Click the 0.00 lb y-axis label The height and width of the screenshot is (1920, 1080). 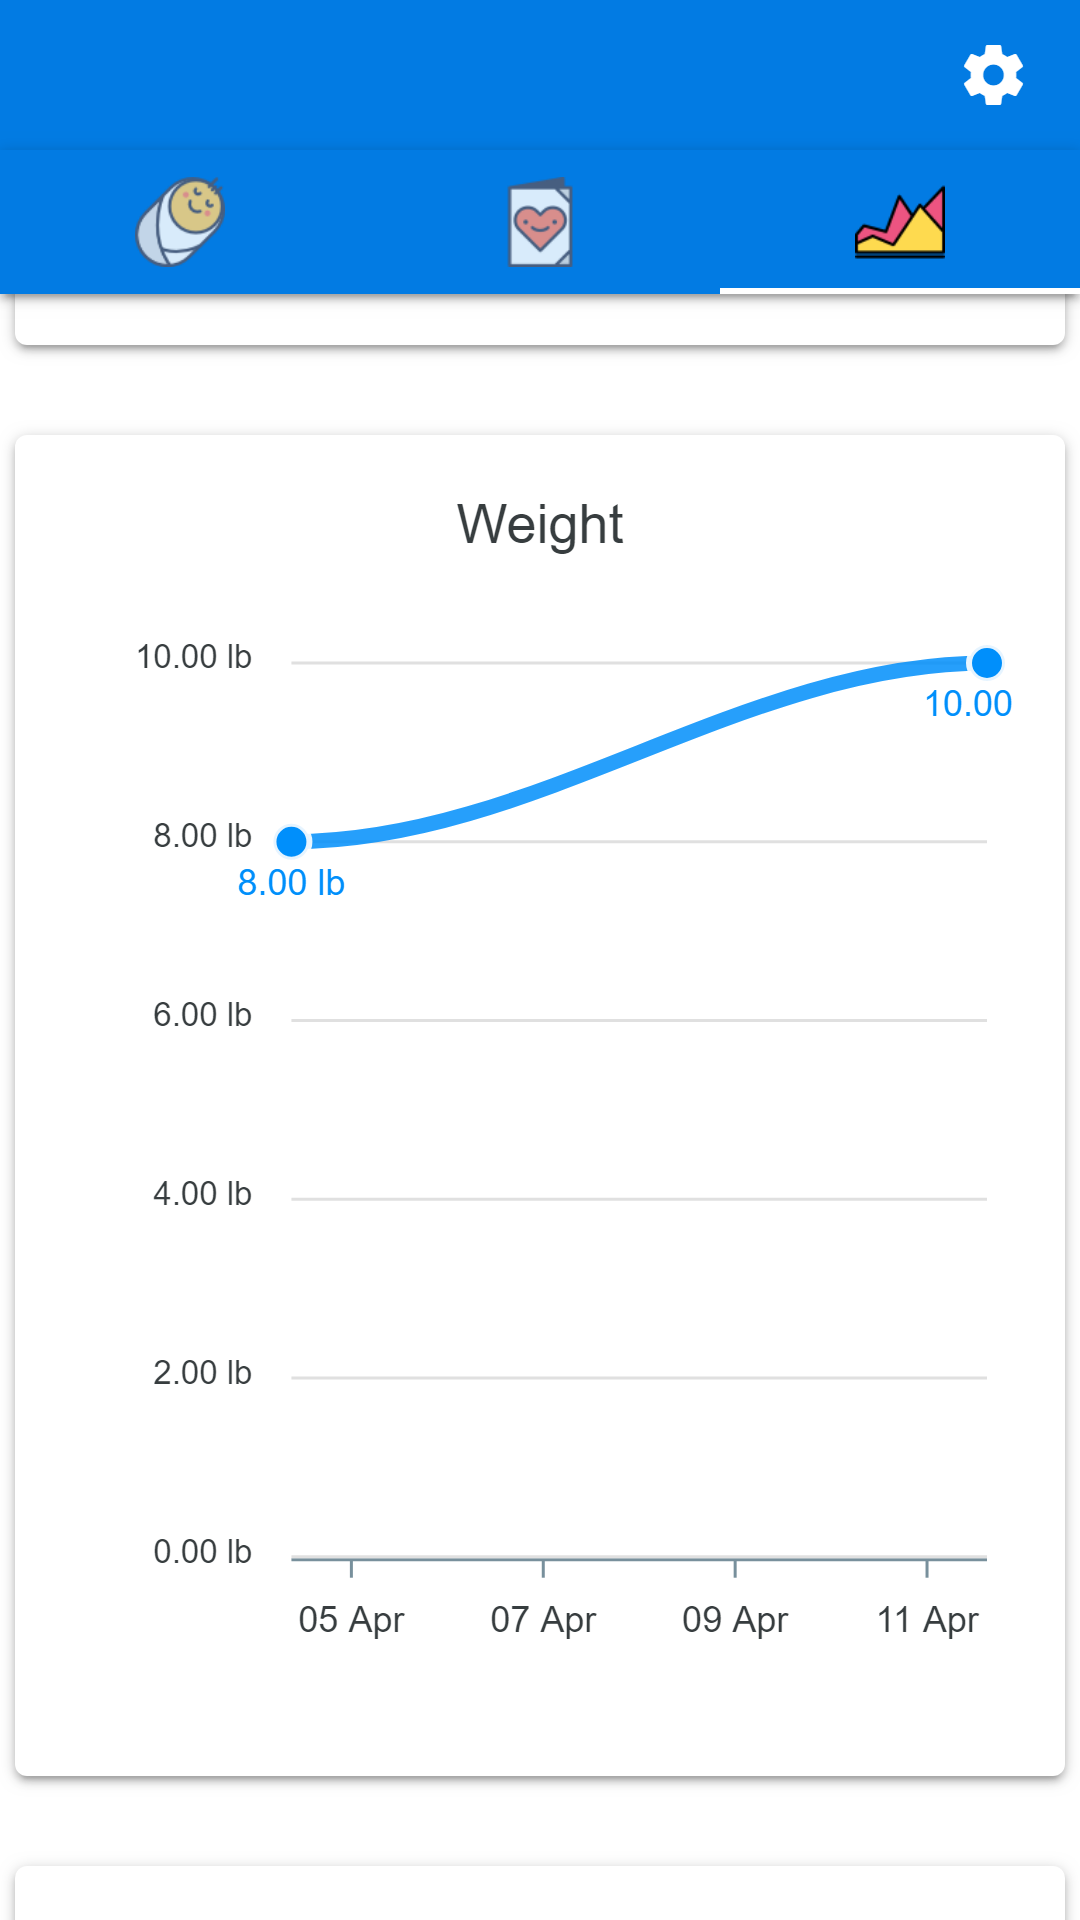pos(202,1552)
